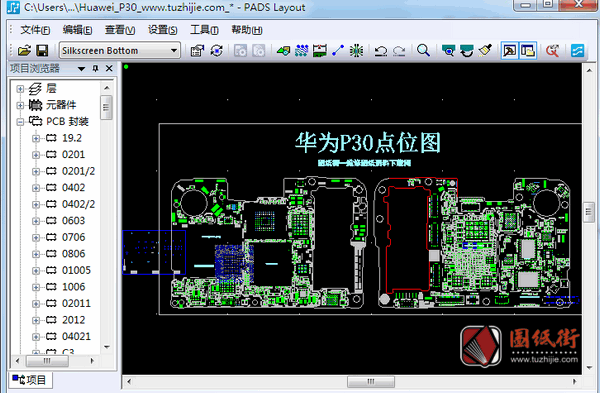Viewport: 600px width, 393px height.
Task: Click the view board icon with eye
Action: 448,51
